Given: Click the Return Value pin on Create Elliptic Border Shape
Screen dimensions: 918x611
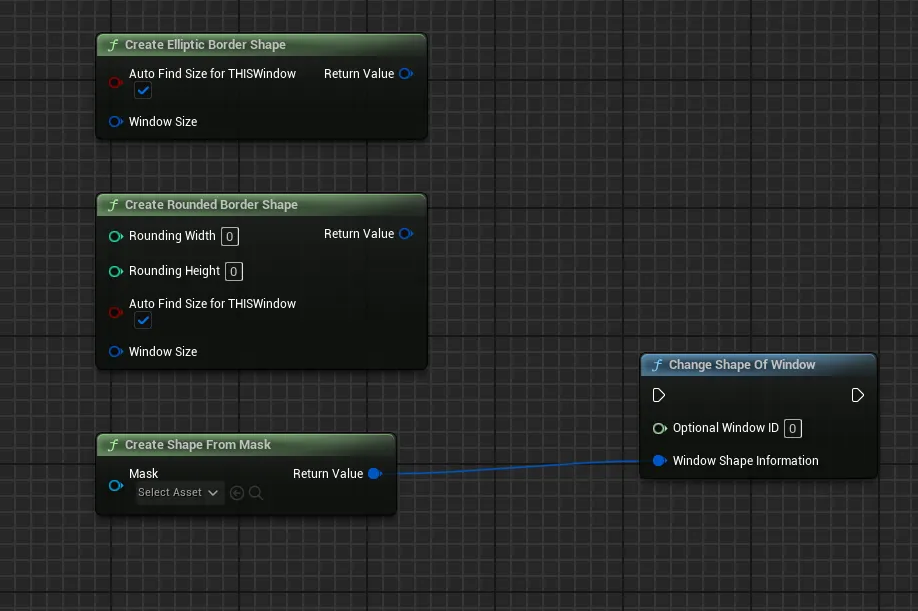Looking at the screenshot, I should tap(405, 74).
